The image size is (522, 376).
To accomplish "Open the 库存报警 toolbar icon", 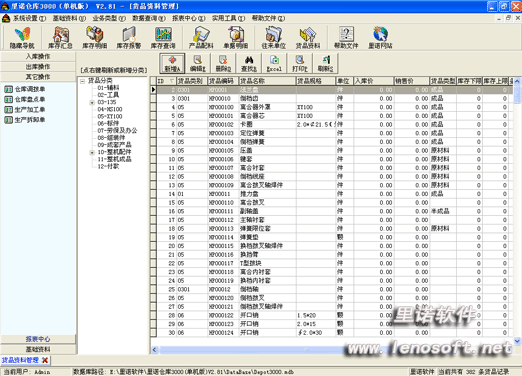I will point(129,38).
